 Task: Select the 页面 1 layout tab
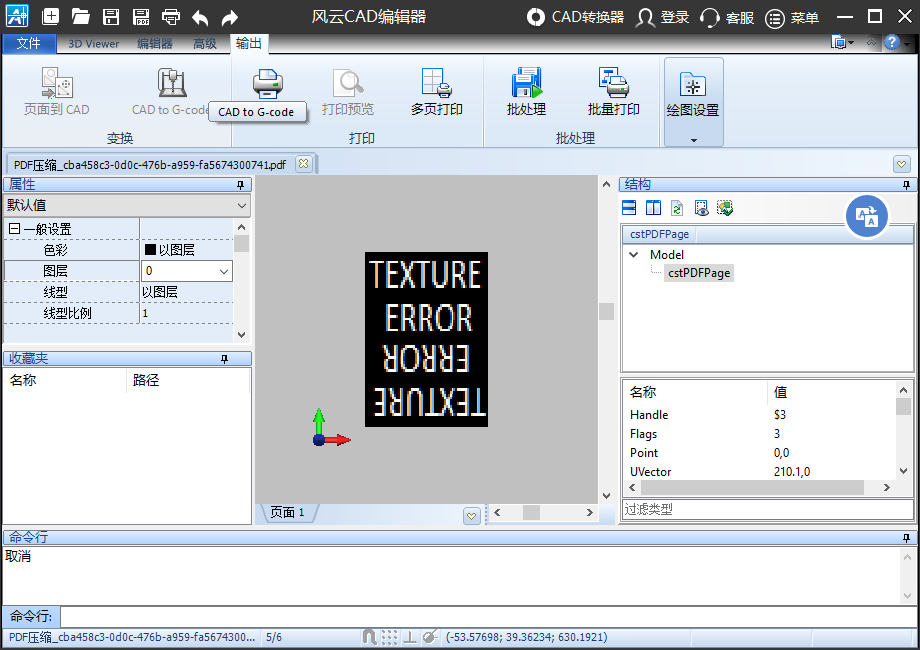[x=288, y=513]
